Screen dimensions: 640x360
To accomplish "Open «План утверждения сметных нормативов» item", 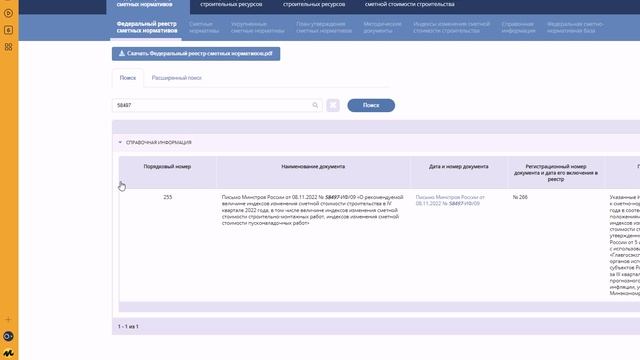I will point(324,27).
